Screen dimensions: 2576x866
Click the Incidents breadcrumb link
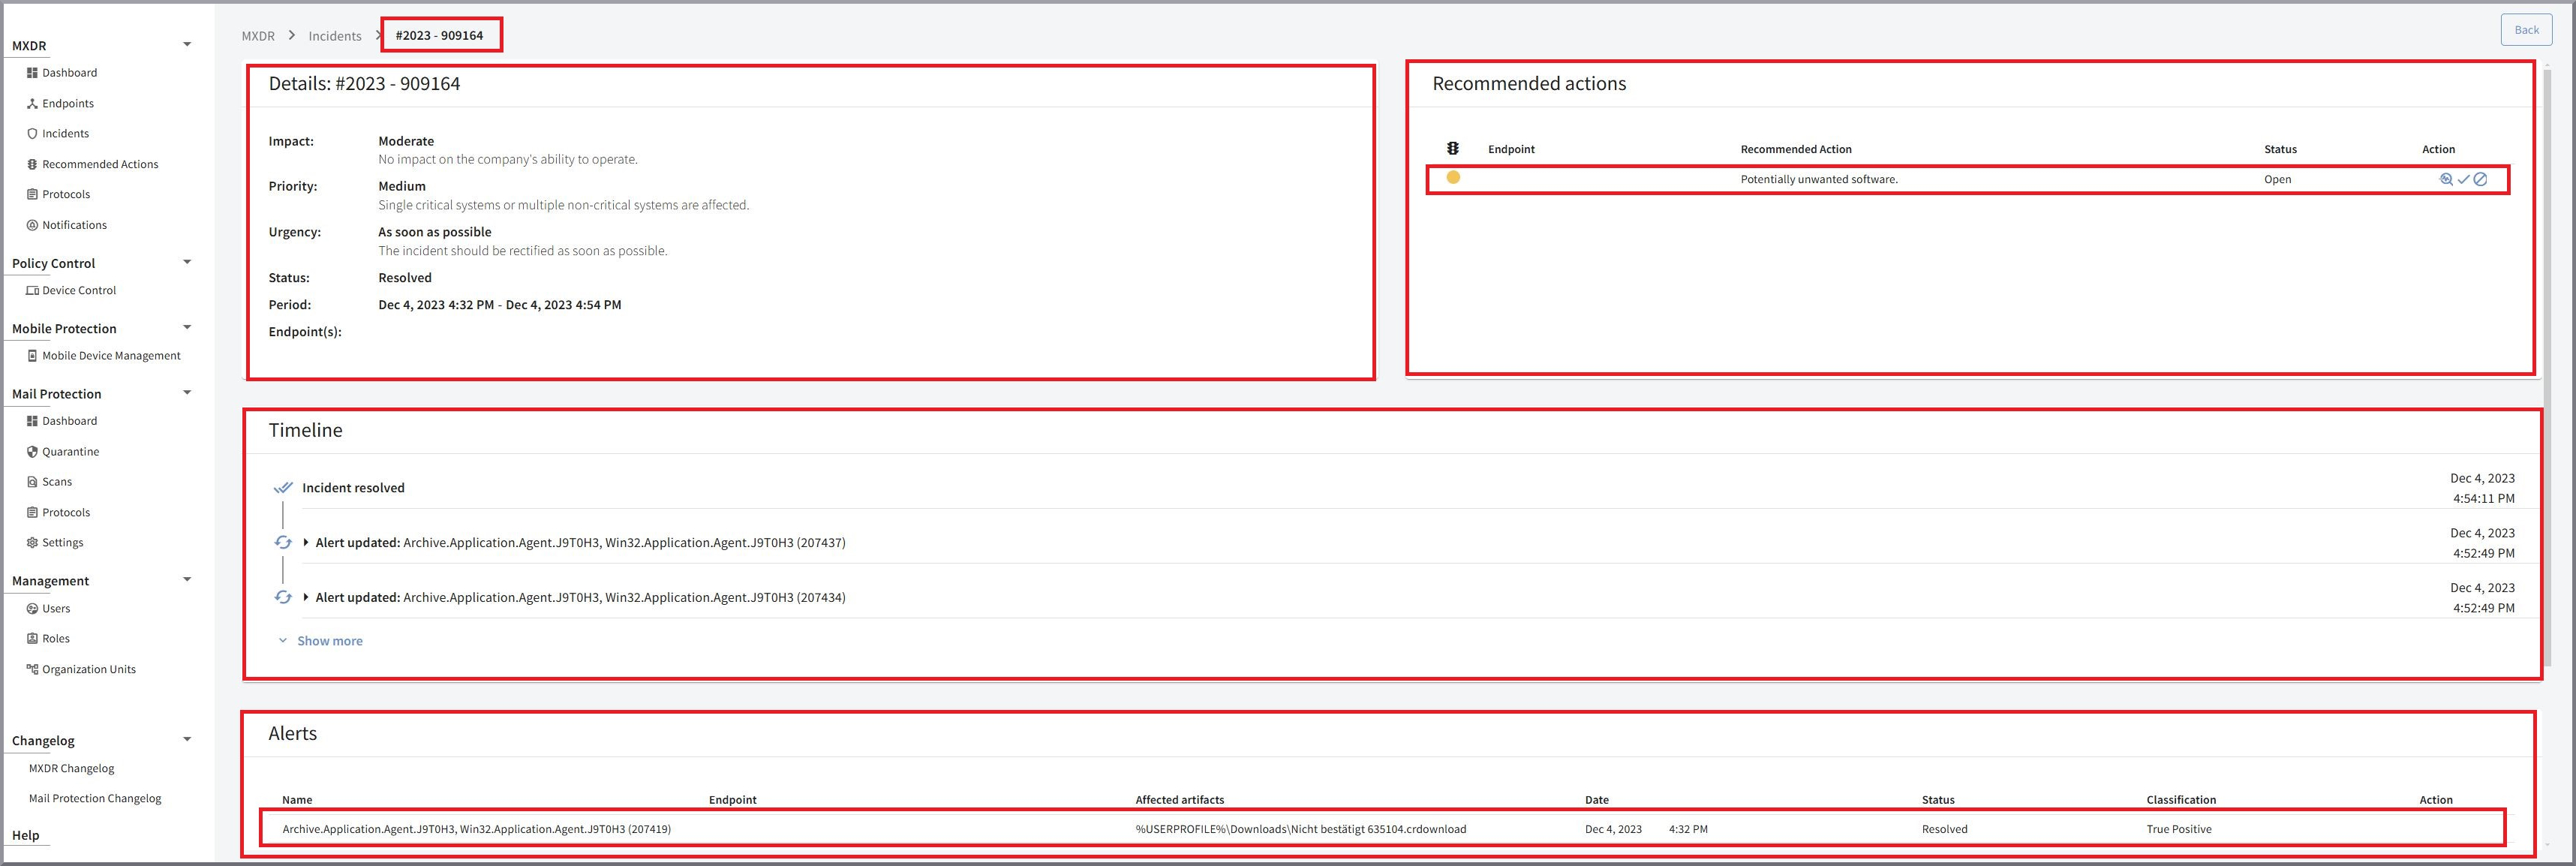335,36
